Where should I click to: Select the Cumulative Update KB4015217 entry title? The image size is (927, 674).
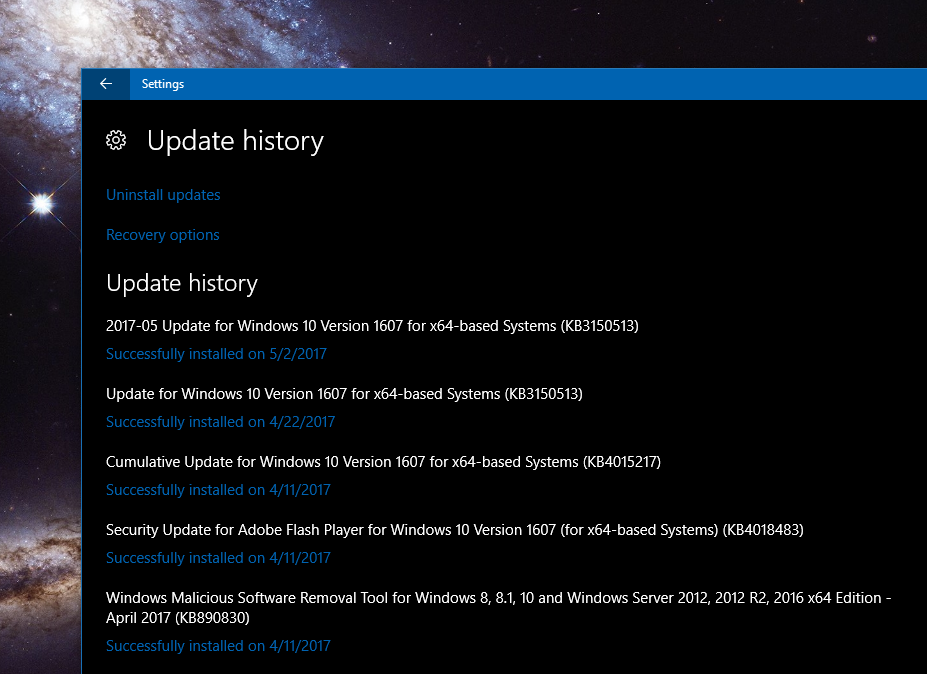pyautogui.click(x=383, y=462)
